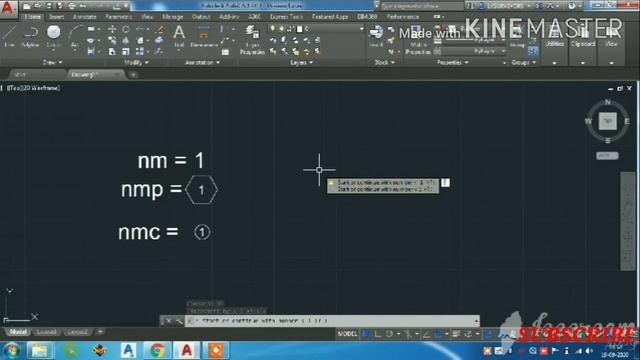Open the Express Tools ribbon tab
This screenshot has width=640, height=360.
[x=286, y=17]
